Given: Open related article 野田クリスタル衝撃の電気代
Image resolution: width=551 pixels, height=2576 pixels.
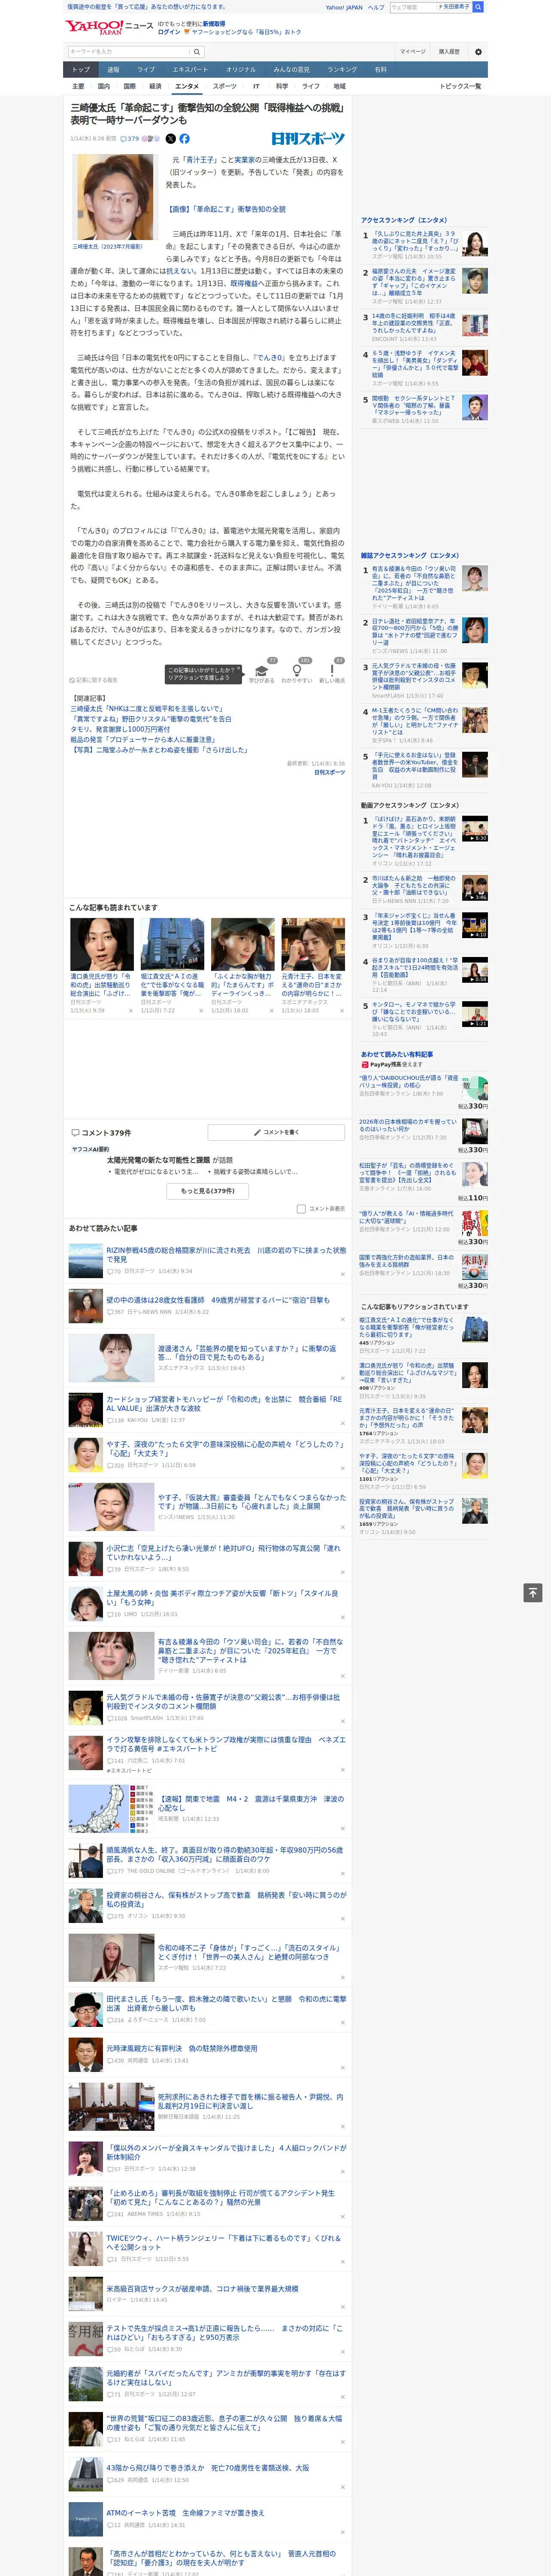Looking at the screenshot, I should click(150, 719).
